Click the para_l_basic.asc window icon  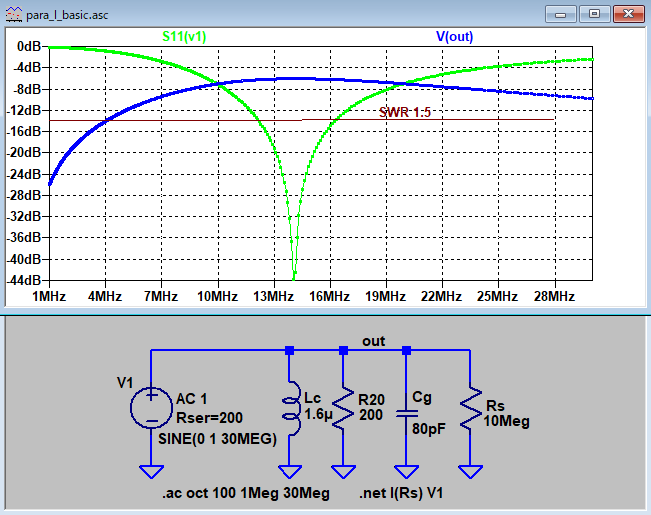pyautogui.click(x=14, y=15)
